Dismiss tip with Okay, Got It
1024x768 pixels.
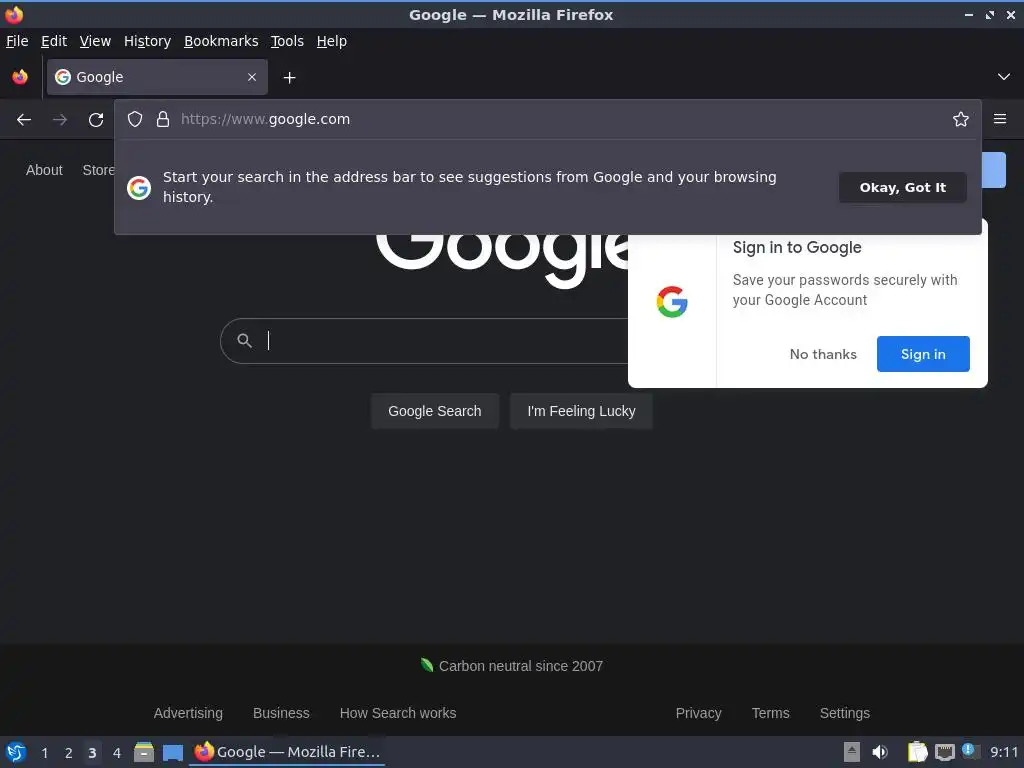point(903,187)
